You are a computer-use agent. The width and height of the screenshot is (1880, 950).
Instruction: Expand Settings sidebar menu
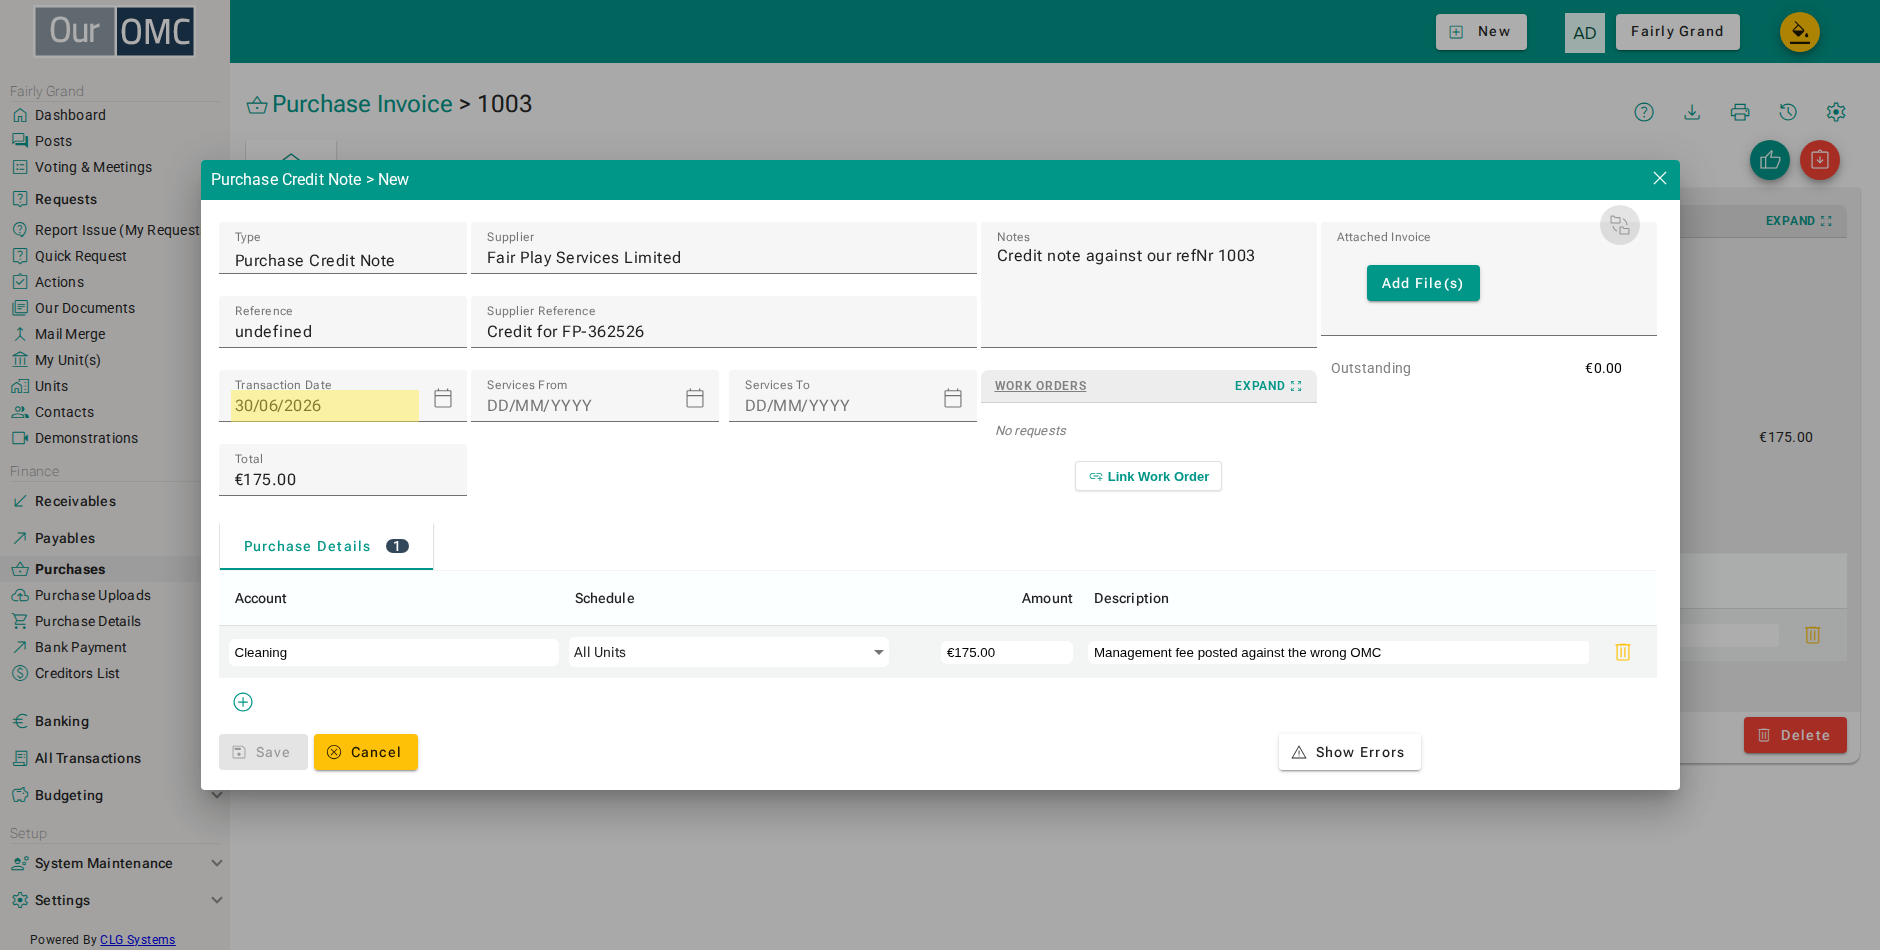(x=115, y=900)
